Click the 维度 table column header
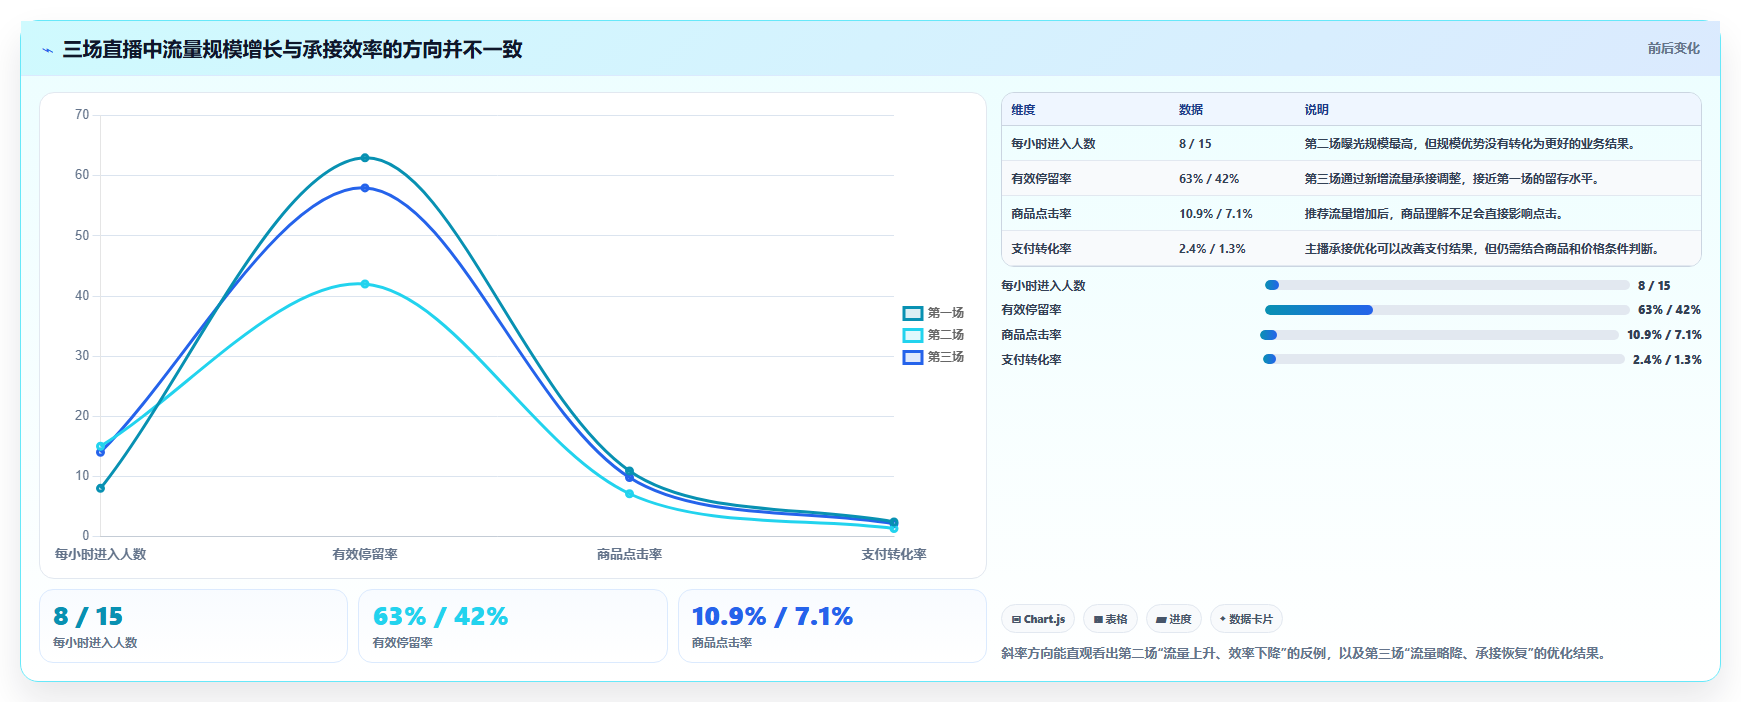1741x702 pixels. (1023, 110)
